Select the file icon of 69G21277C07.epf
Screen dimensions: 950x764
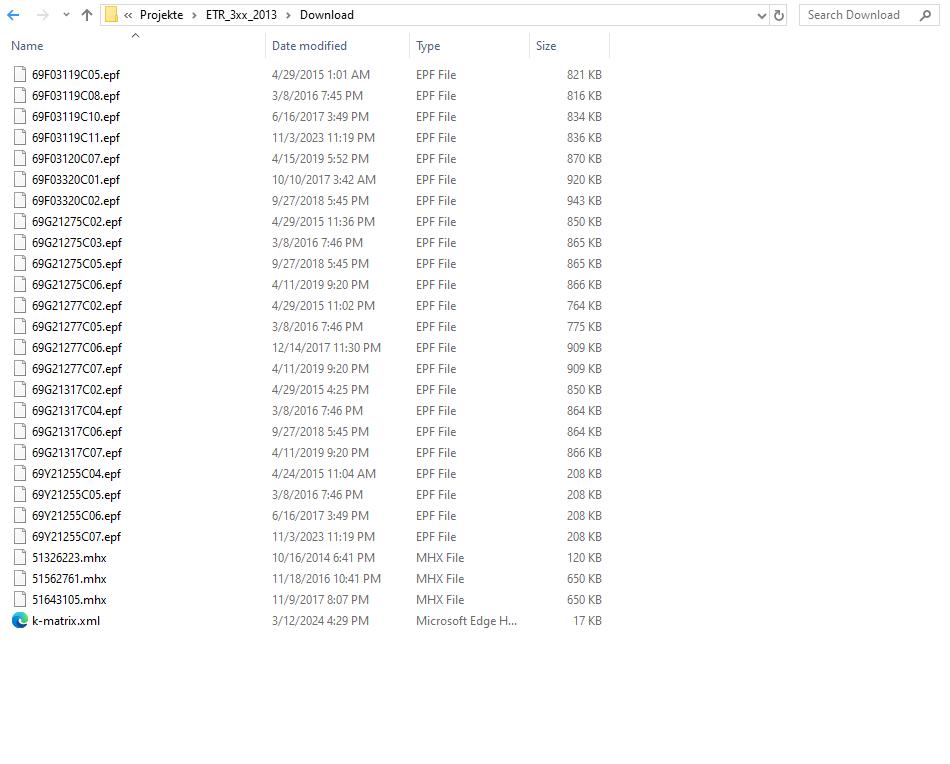click(20, 369)
